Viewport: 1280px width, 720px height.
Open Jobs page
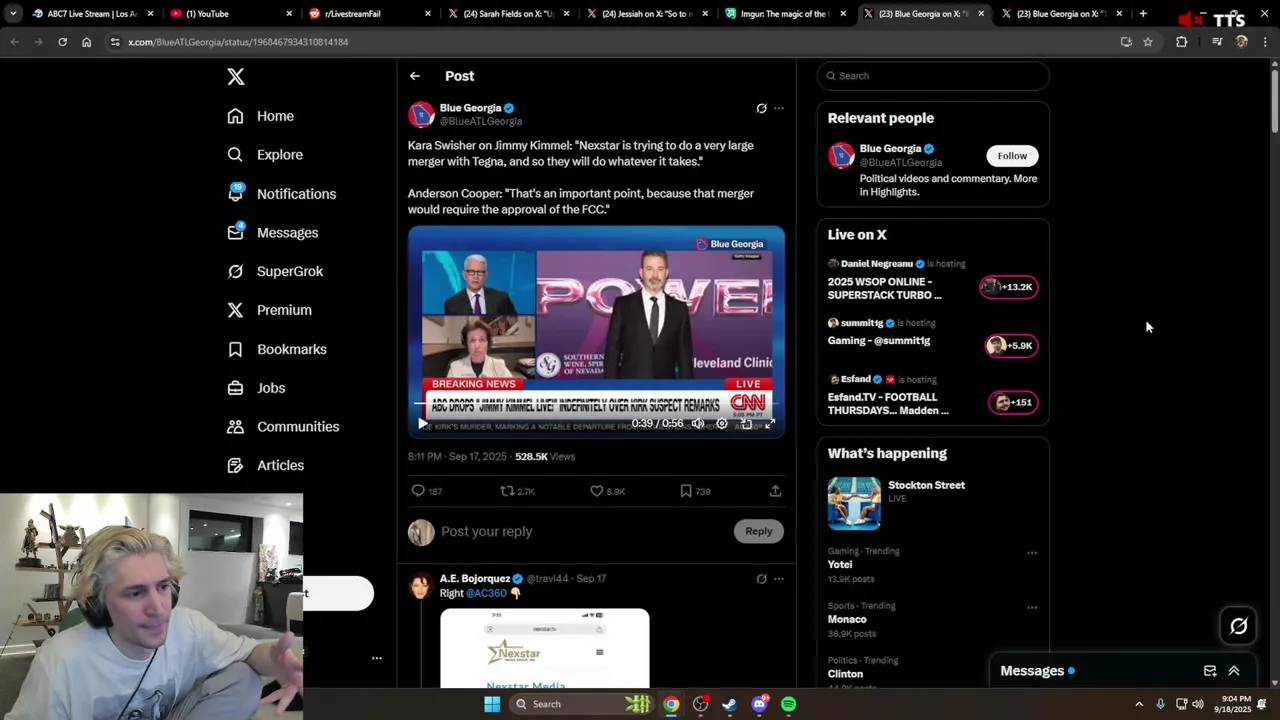click(256, 388)
